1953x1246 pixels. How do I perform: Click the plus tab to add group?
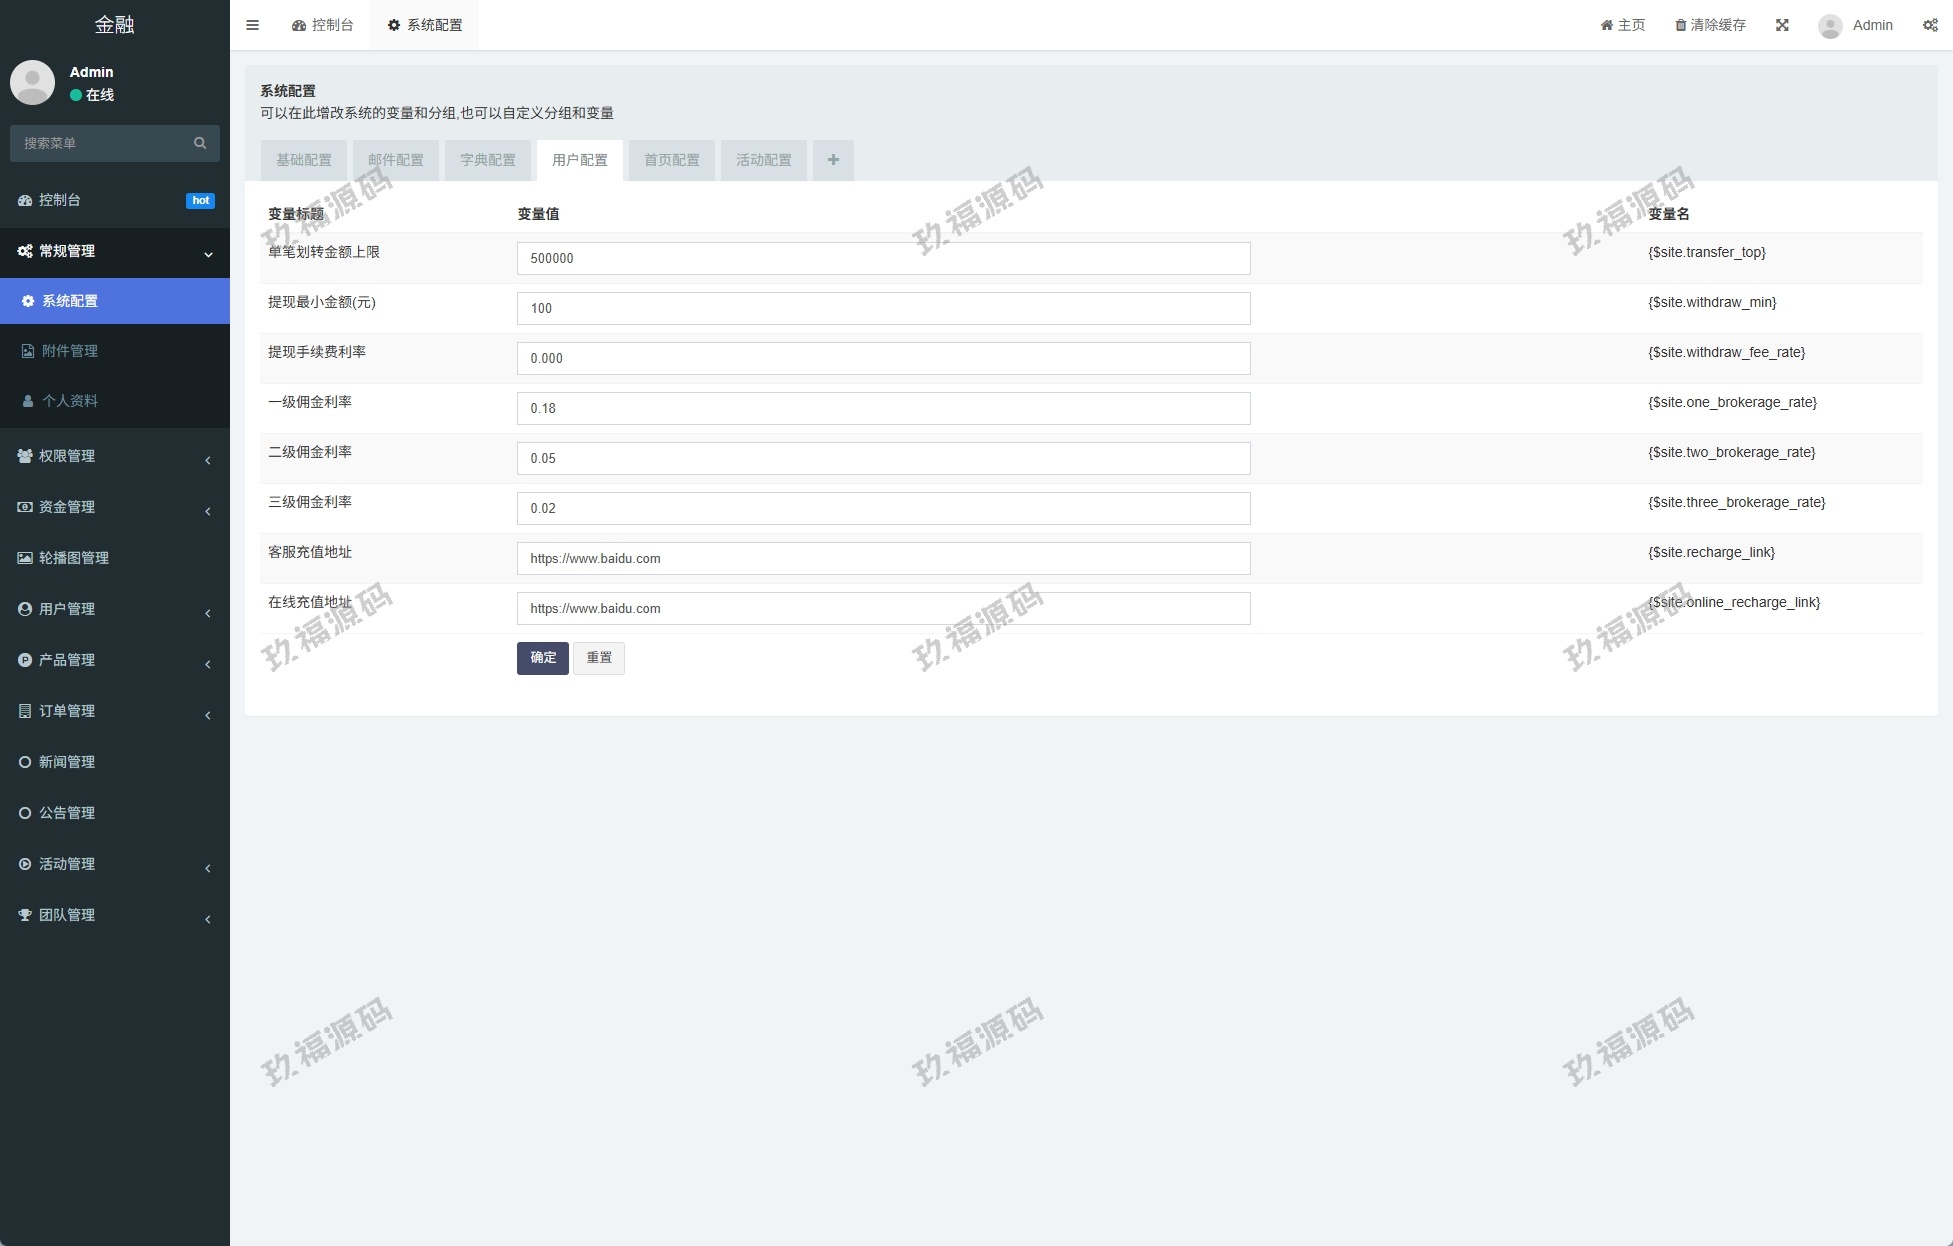tap(833, 160)
